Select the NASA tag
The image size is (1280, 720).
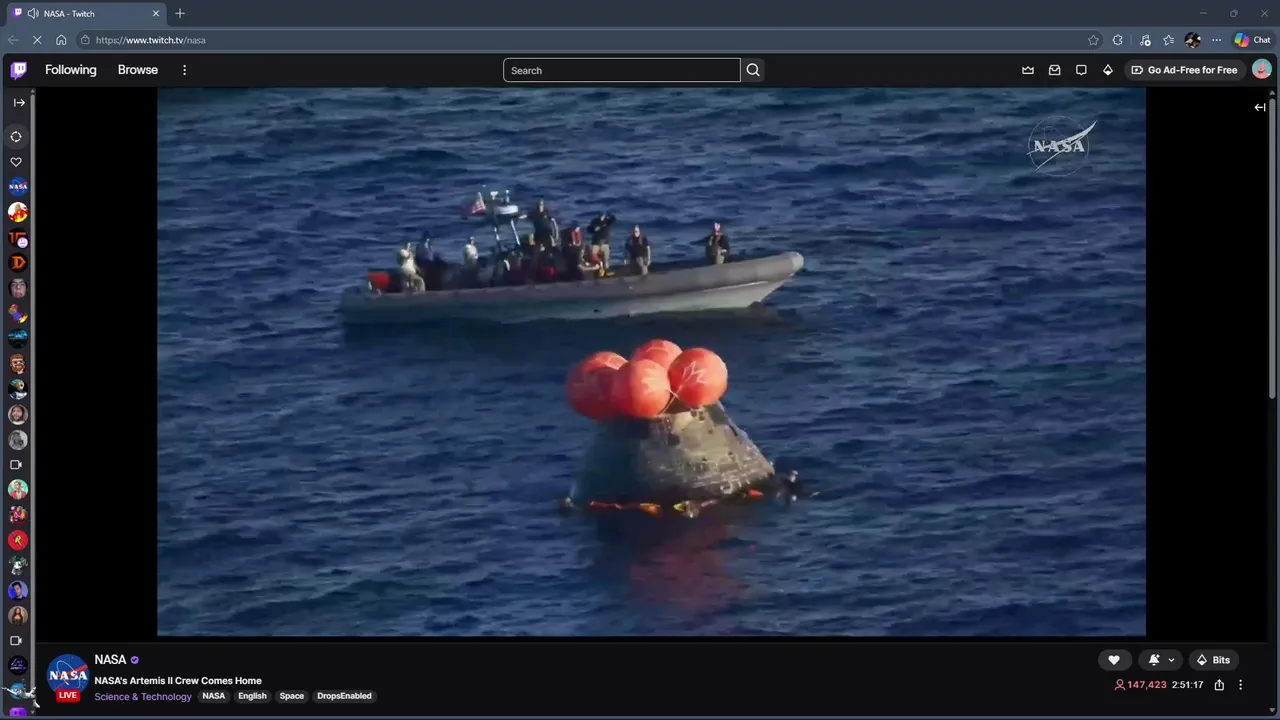point(214,696)
